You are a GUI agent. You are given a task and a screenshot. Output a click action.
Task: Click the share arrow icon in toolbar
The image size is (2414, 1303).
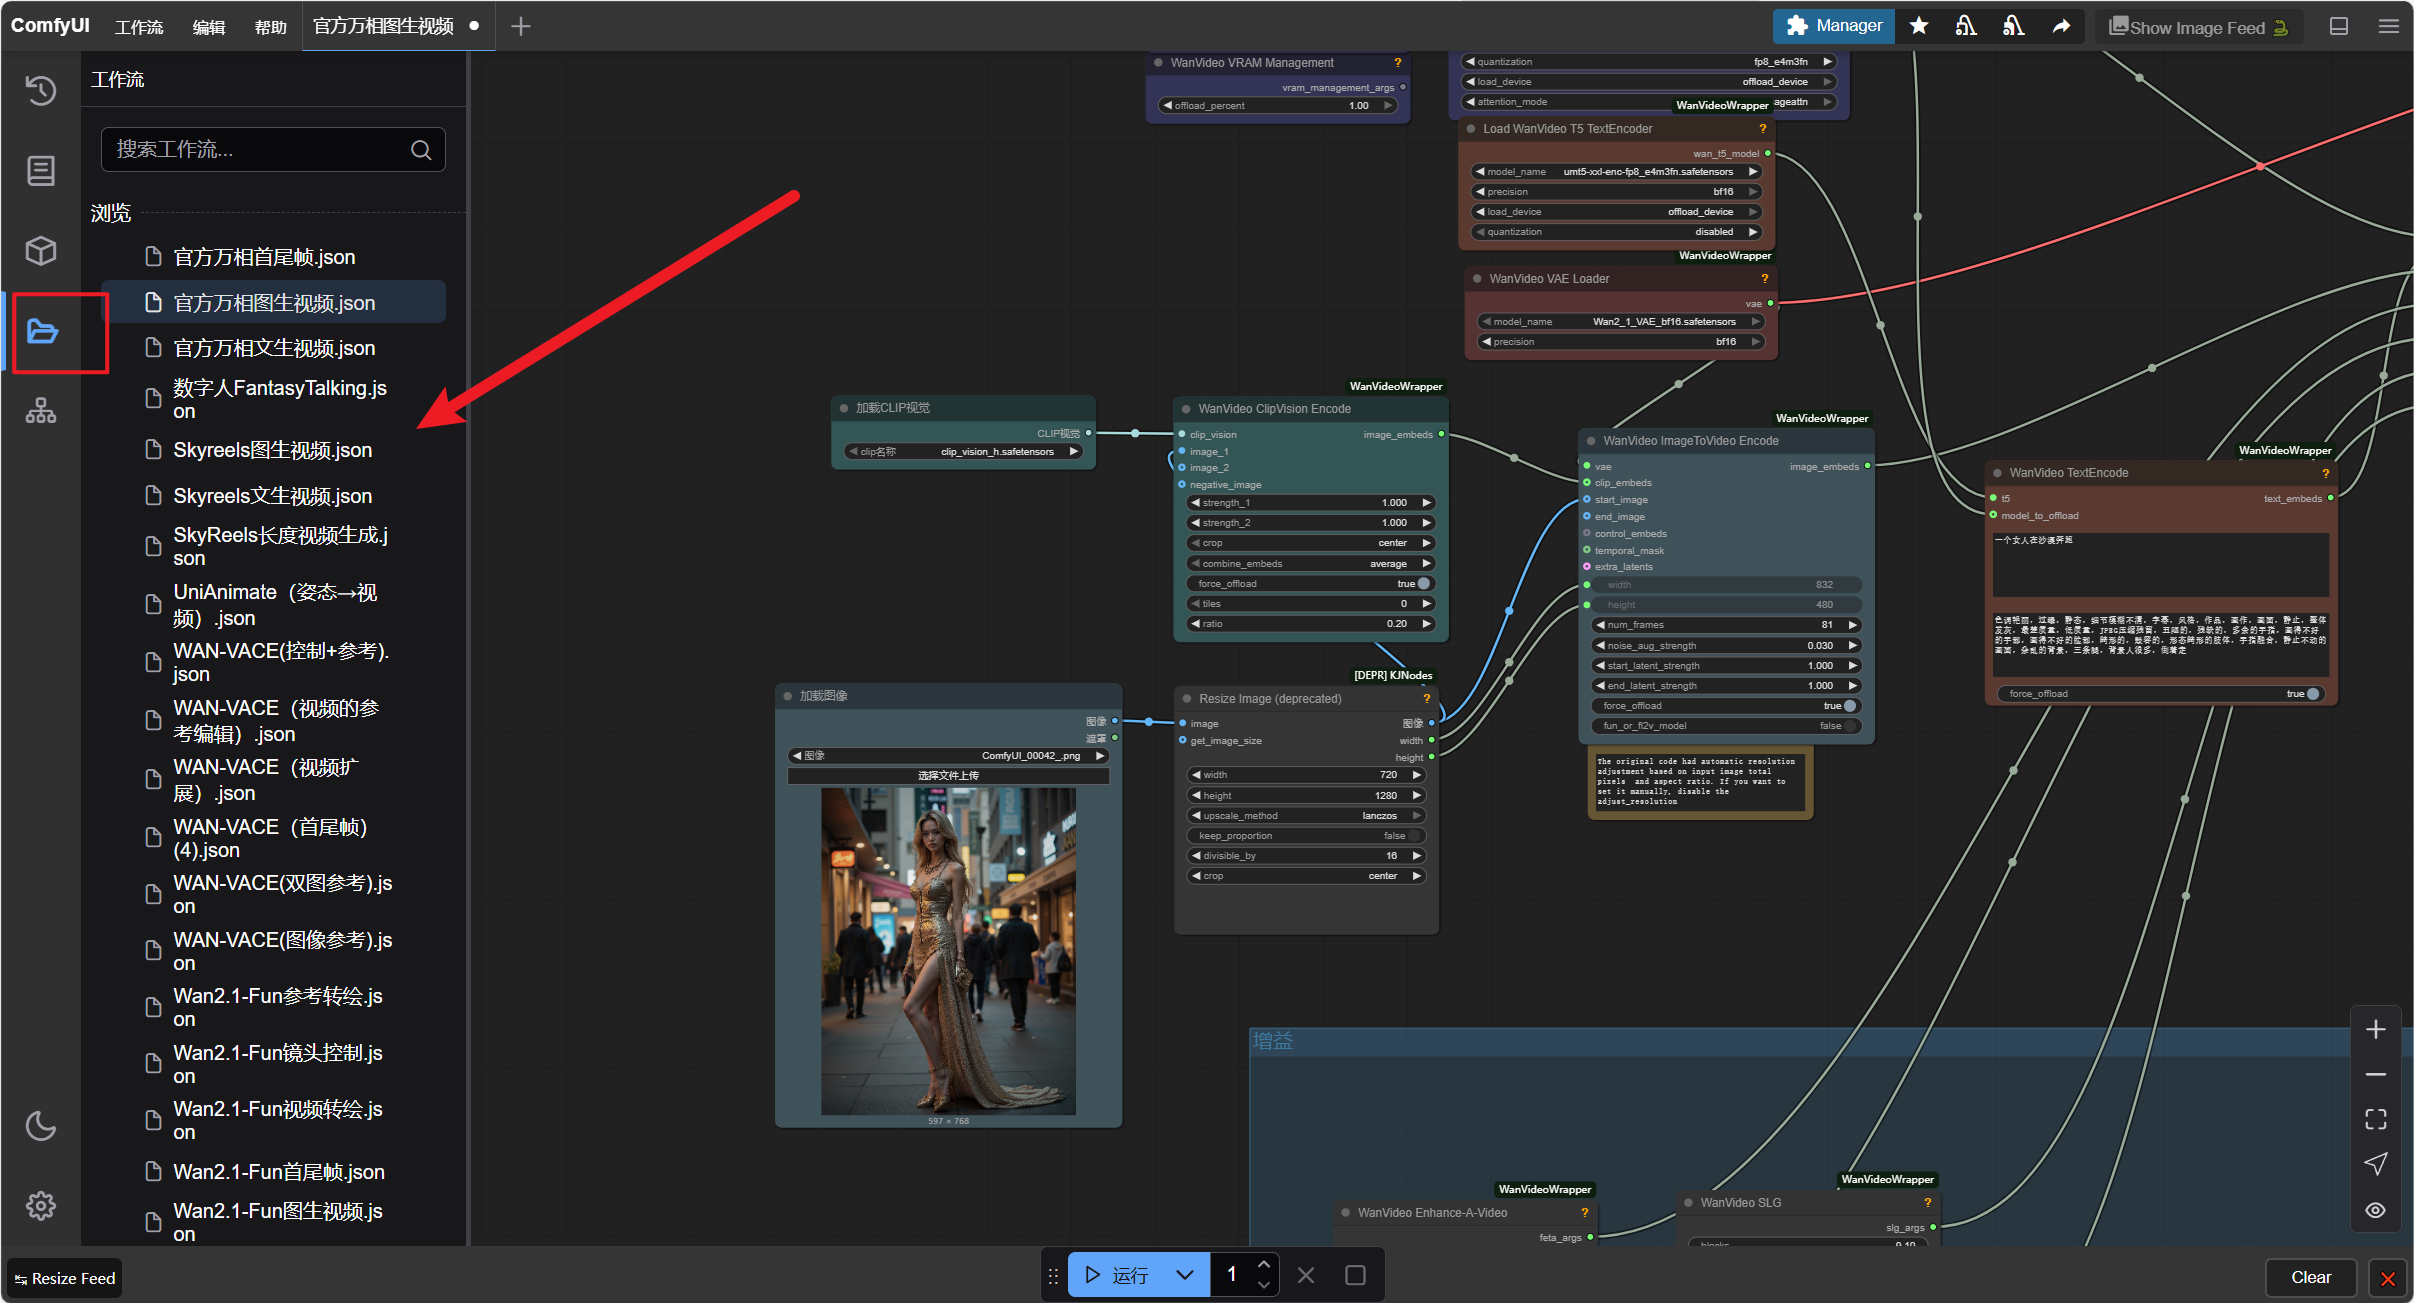pyautogui.click(x=2061, y=26)
